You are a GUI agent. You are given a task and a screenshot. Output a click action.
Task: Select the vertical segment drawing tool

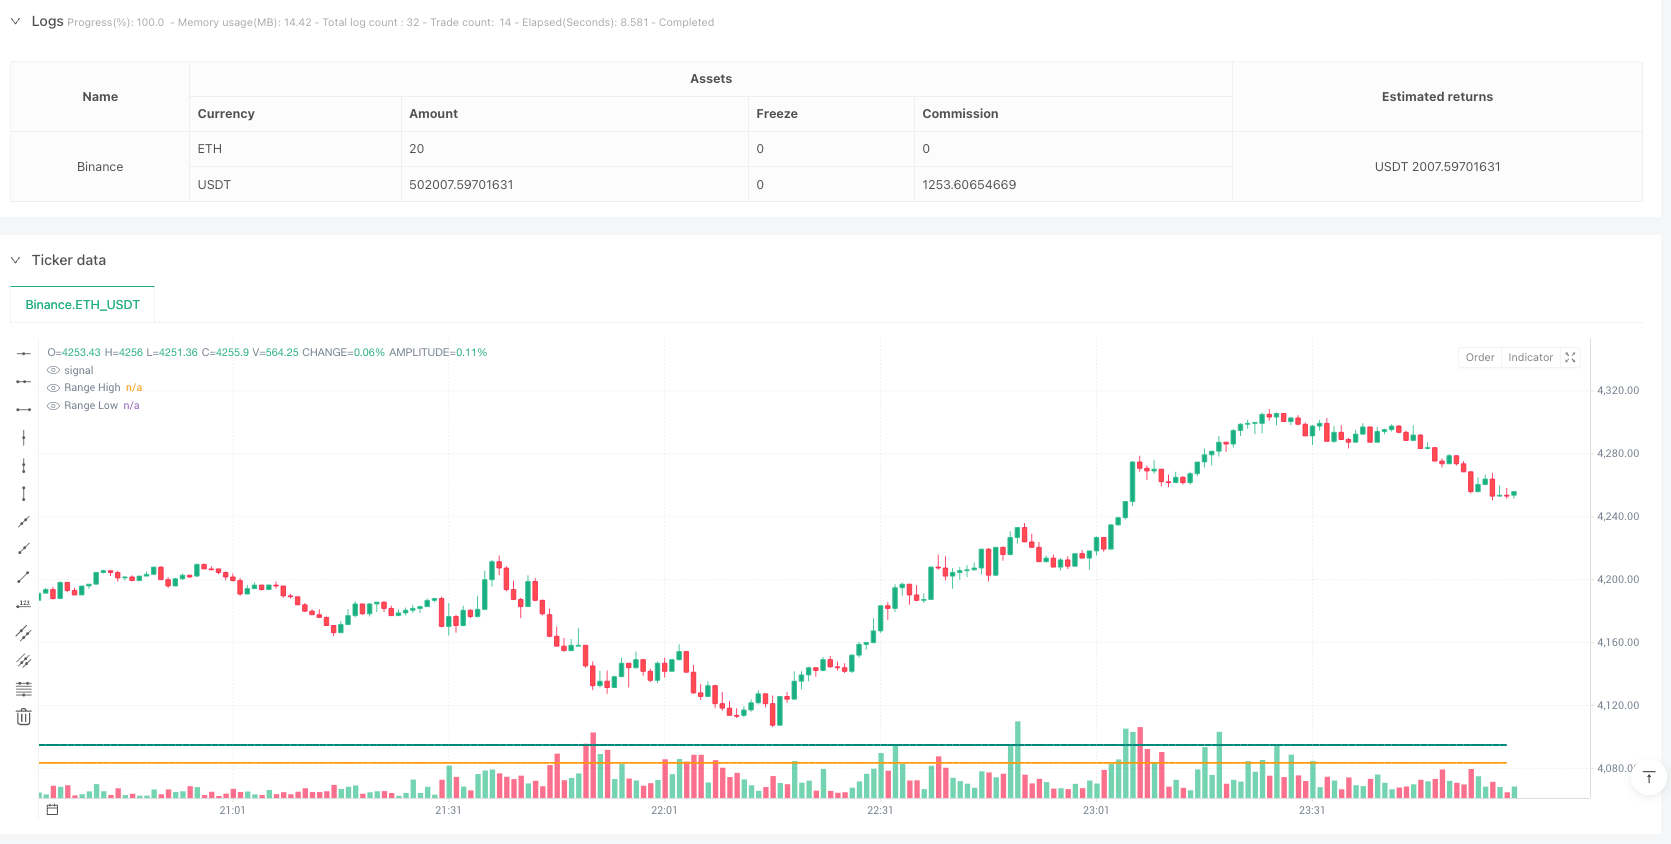23,493
